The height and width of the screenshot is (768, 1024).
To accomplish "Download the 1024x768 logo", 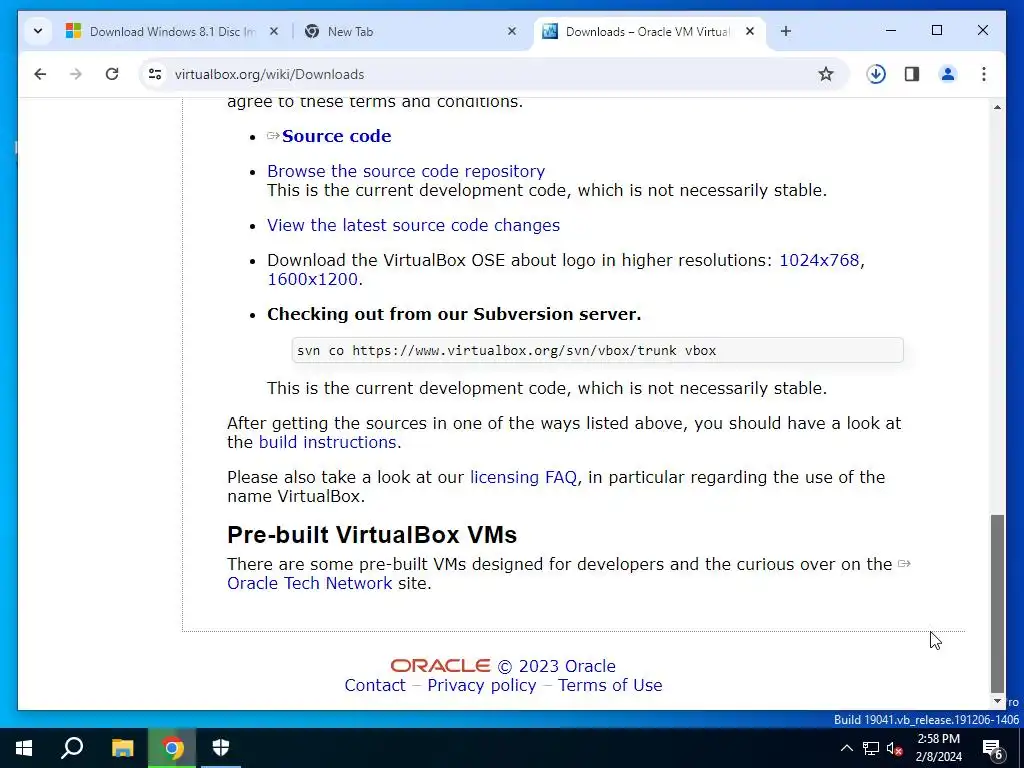I will point(819,260).
